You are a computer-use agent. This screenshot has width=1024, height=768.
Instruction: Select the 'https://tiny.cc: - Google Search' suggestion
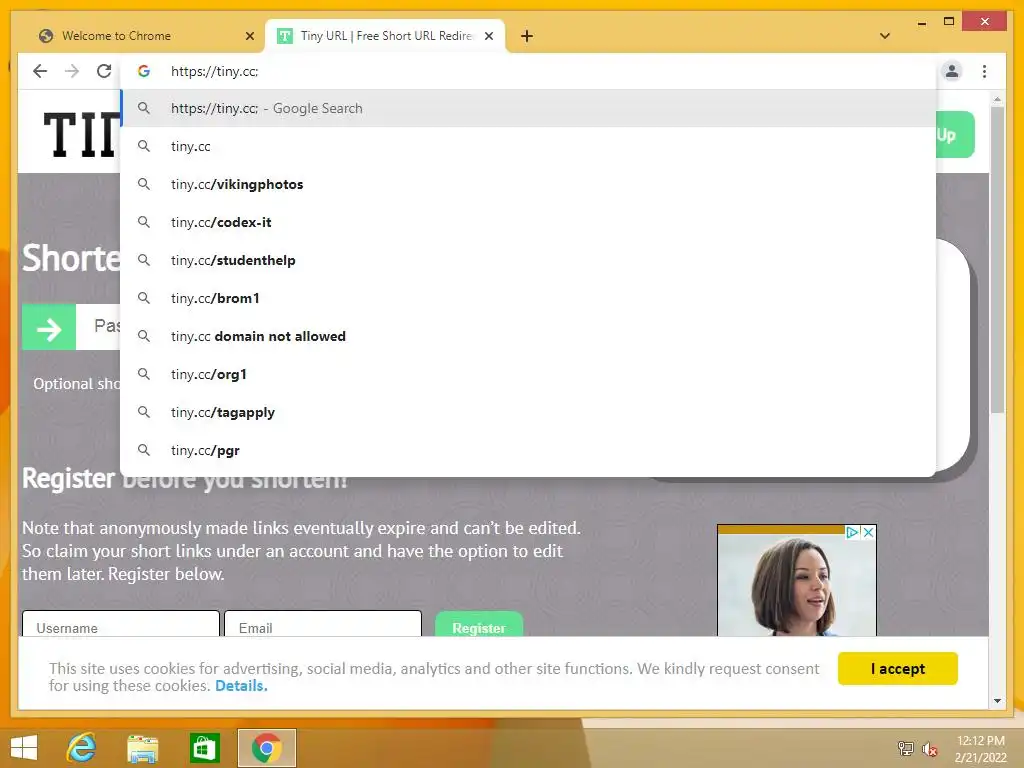(528, 108)
